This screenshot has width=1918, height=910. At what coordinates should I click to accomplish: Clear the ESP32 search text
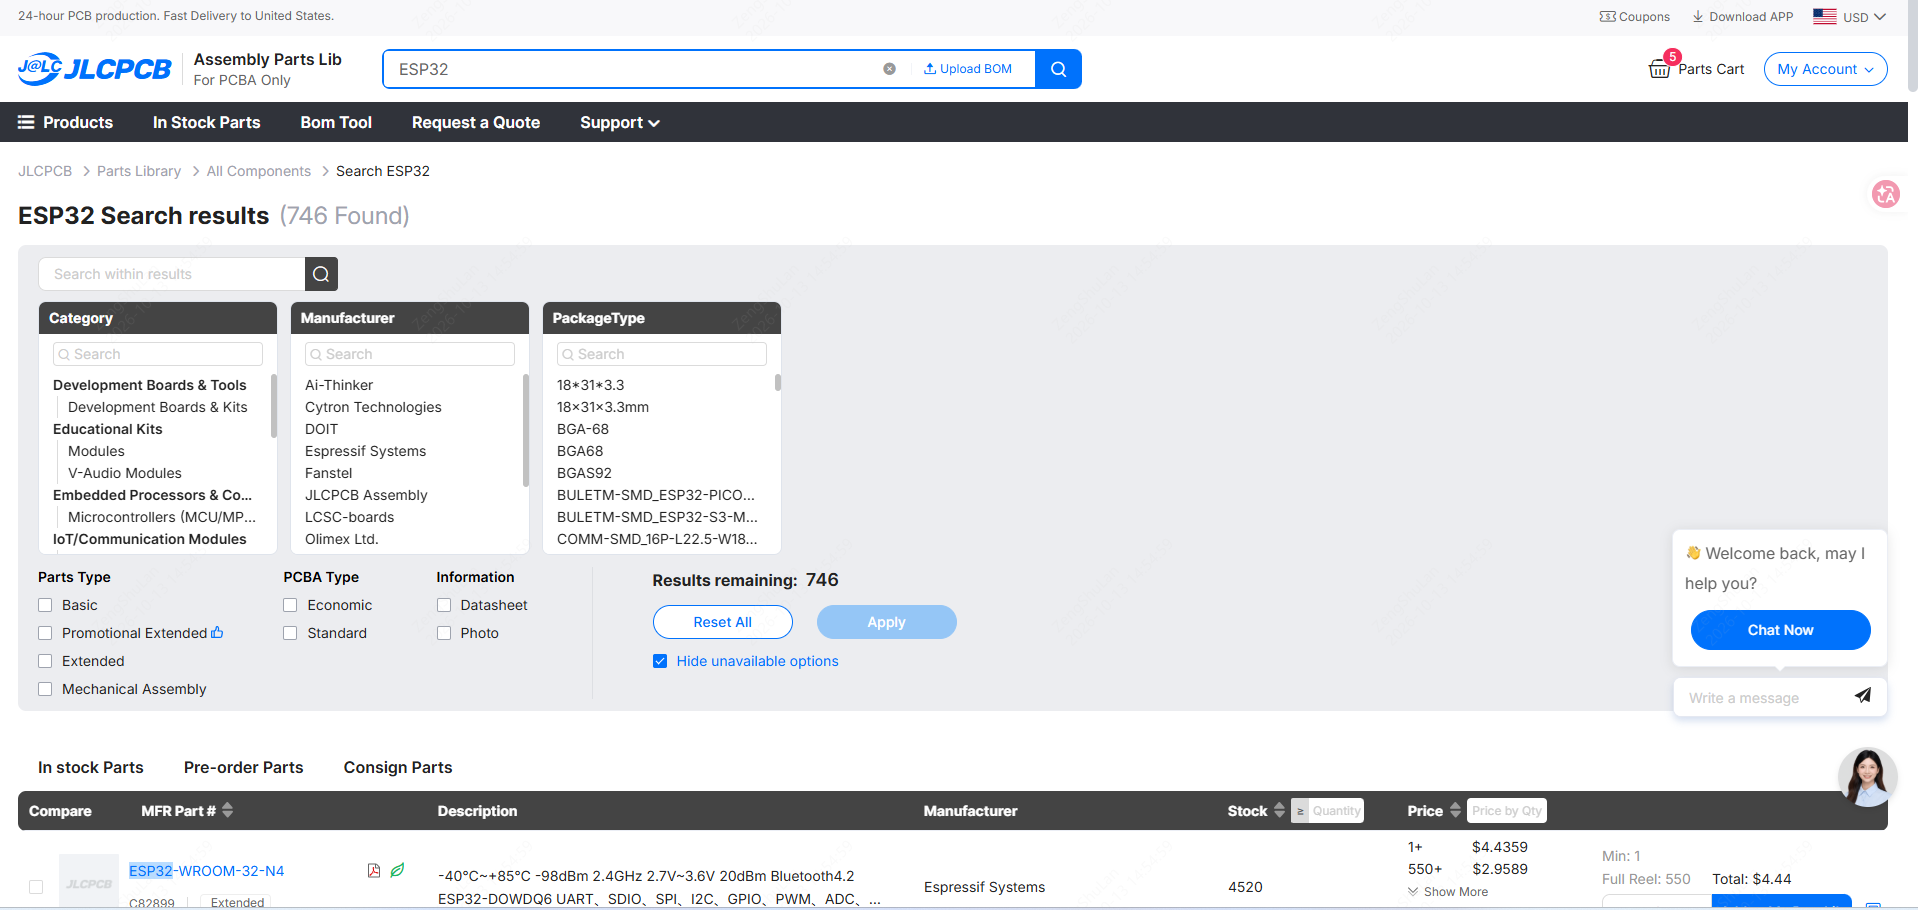(889, 69)
